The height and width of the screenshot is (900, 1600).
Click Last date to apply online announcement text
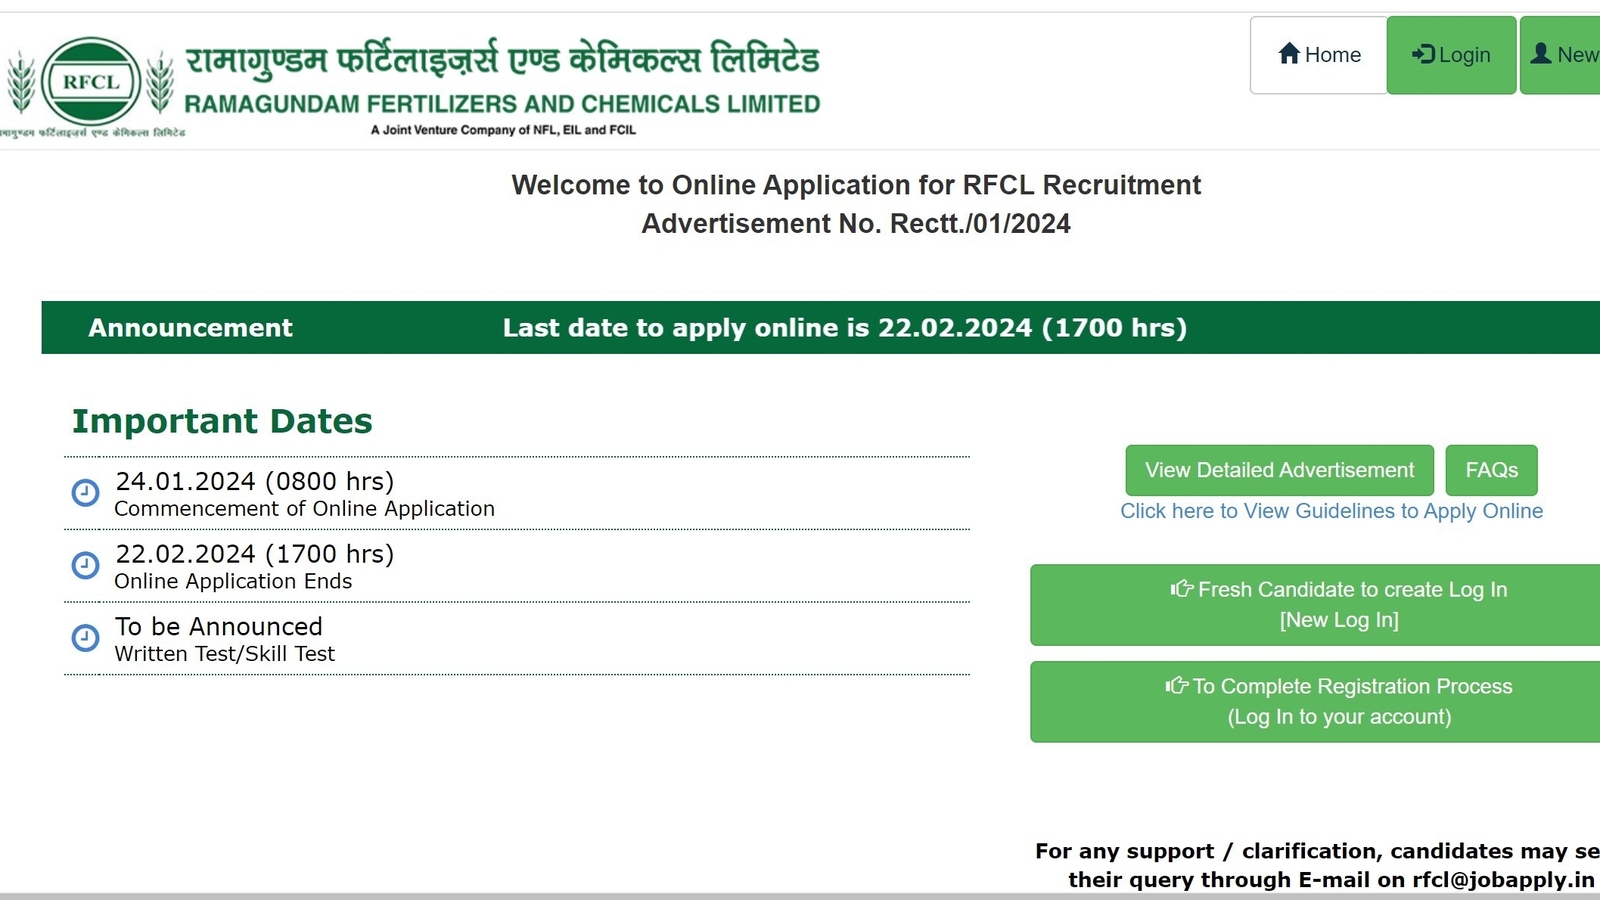844,328
